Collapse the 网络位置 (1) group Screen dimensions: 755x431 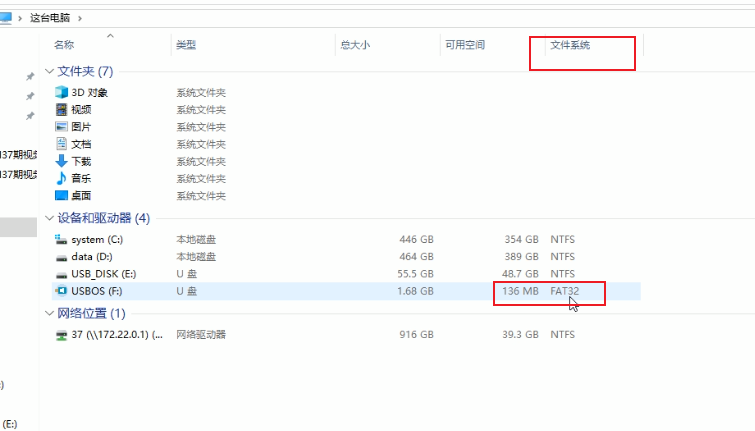click(49, 314)
